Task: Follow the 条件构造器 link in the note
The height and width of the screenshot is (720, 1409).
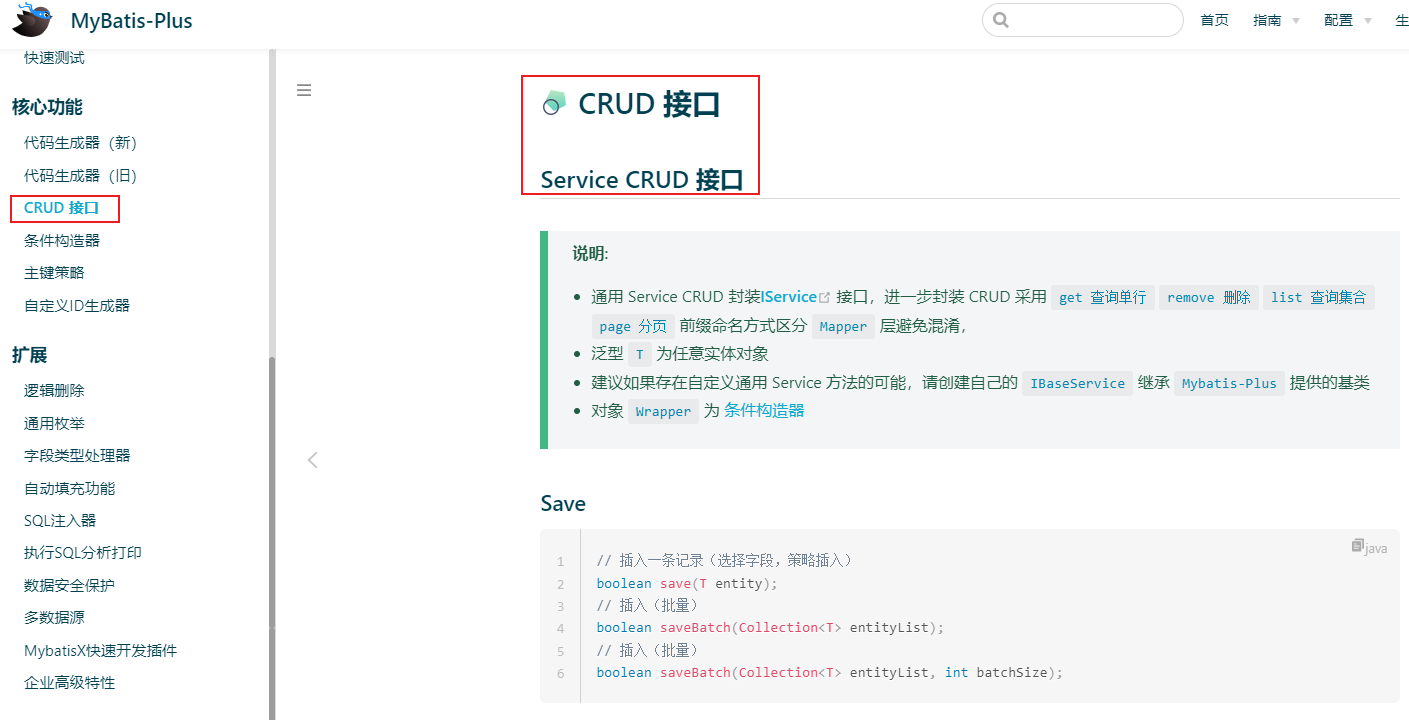Action: point(764,411)
